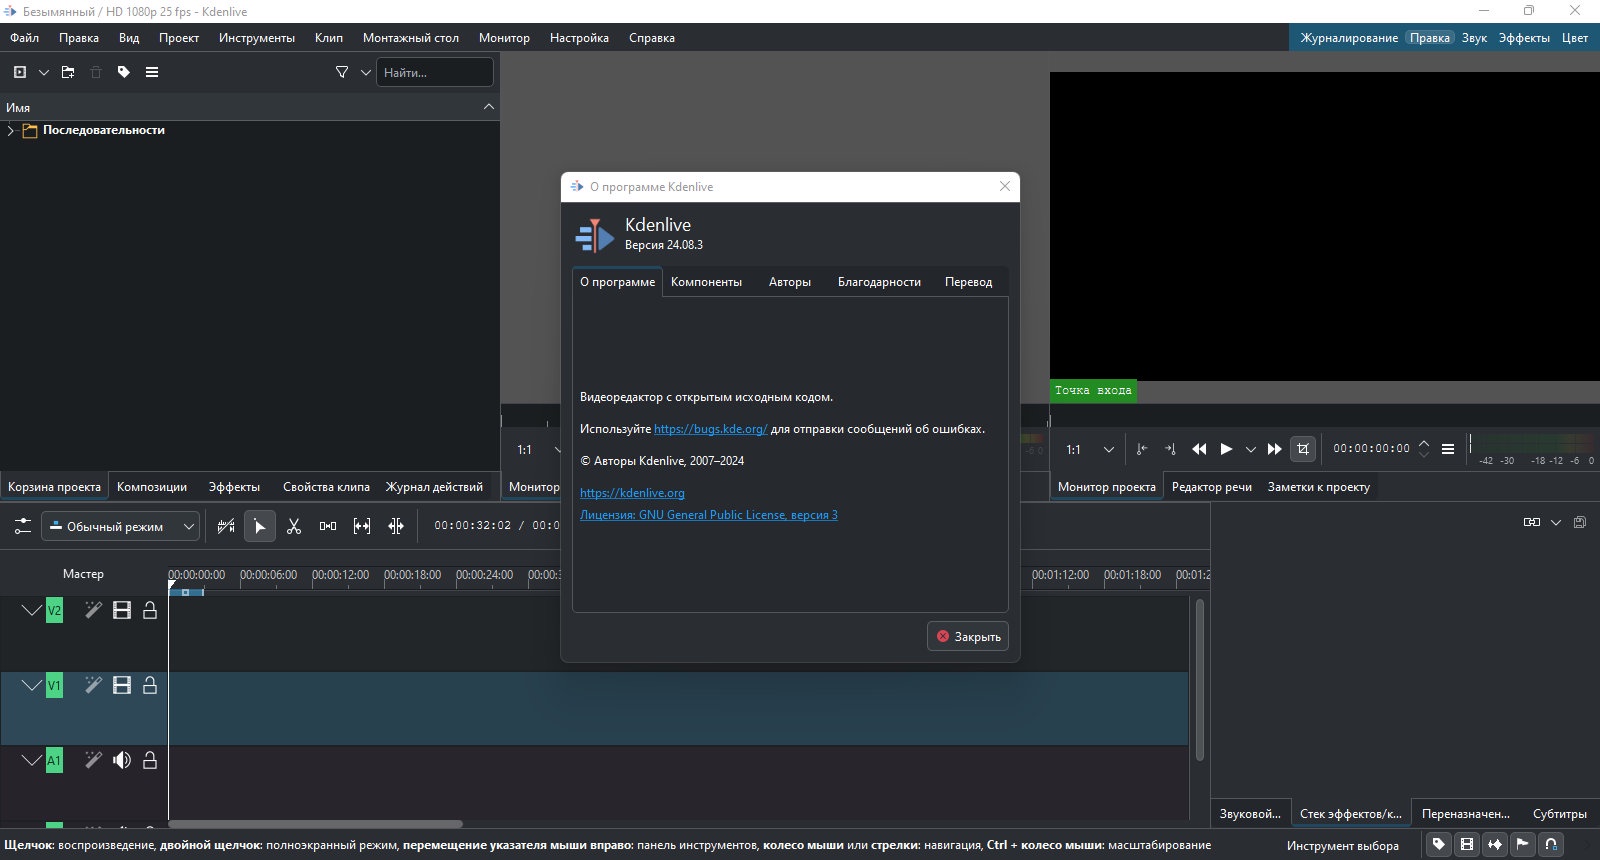Open the Обычный режим mode dropdown
1600x860 pixels.
[120, 526]
